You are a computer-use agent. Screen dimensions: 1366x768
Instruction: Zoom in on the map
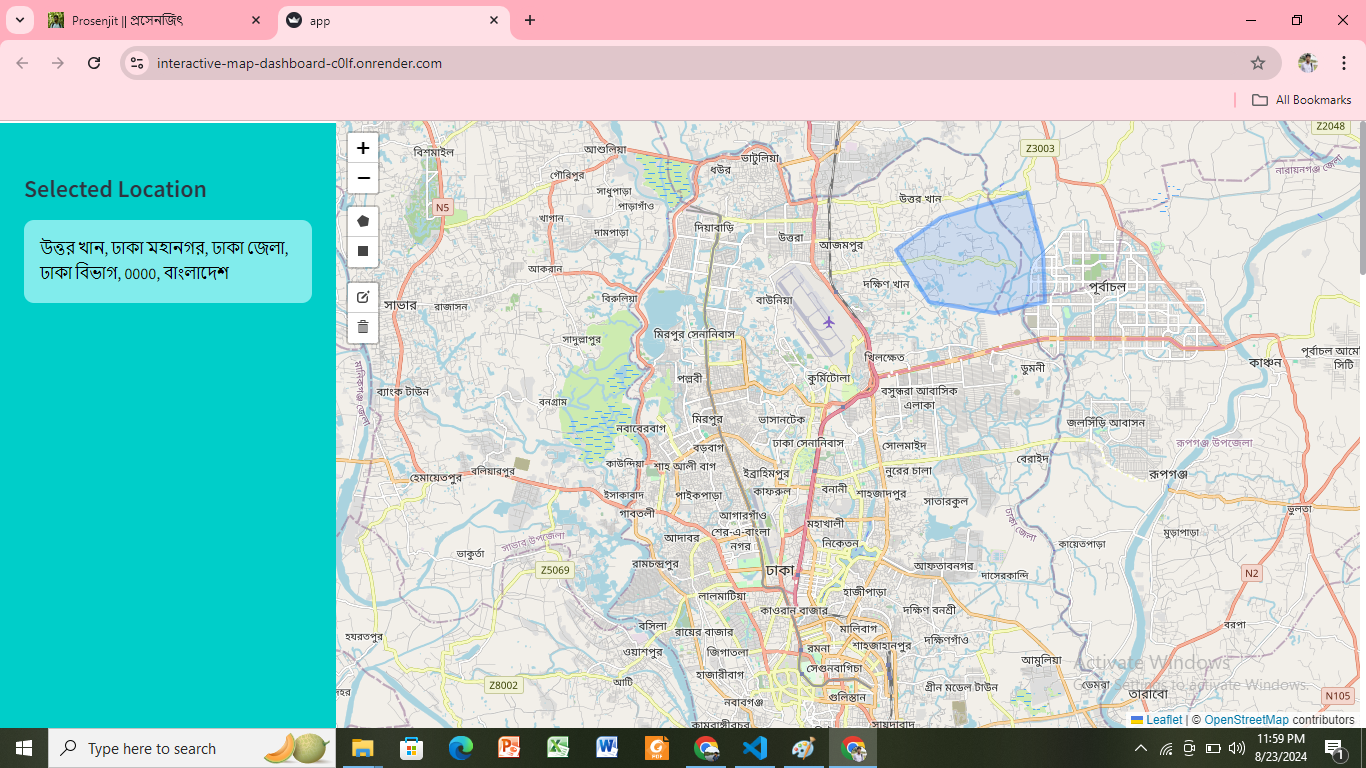tap(363, 148)
